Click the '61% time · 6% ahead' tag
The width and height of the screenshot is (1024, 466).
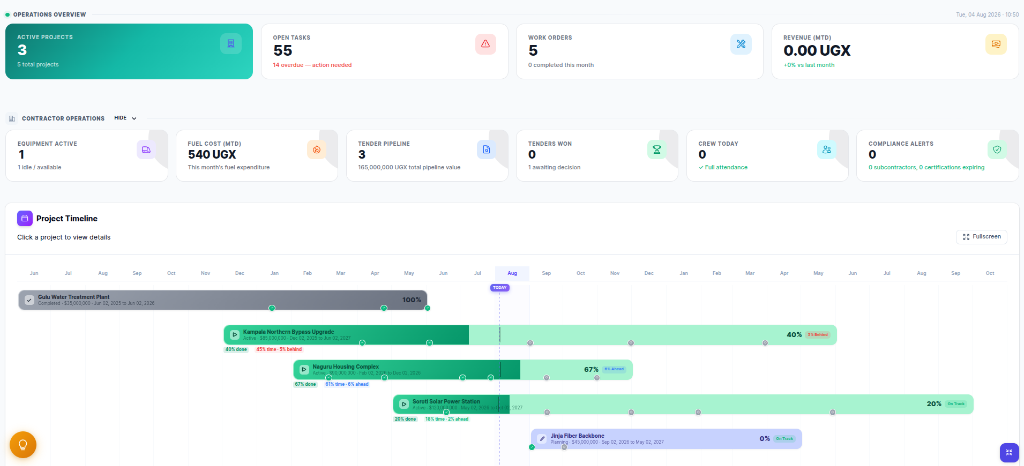point(346,384)
